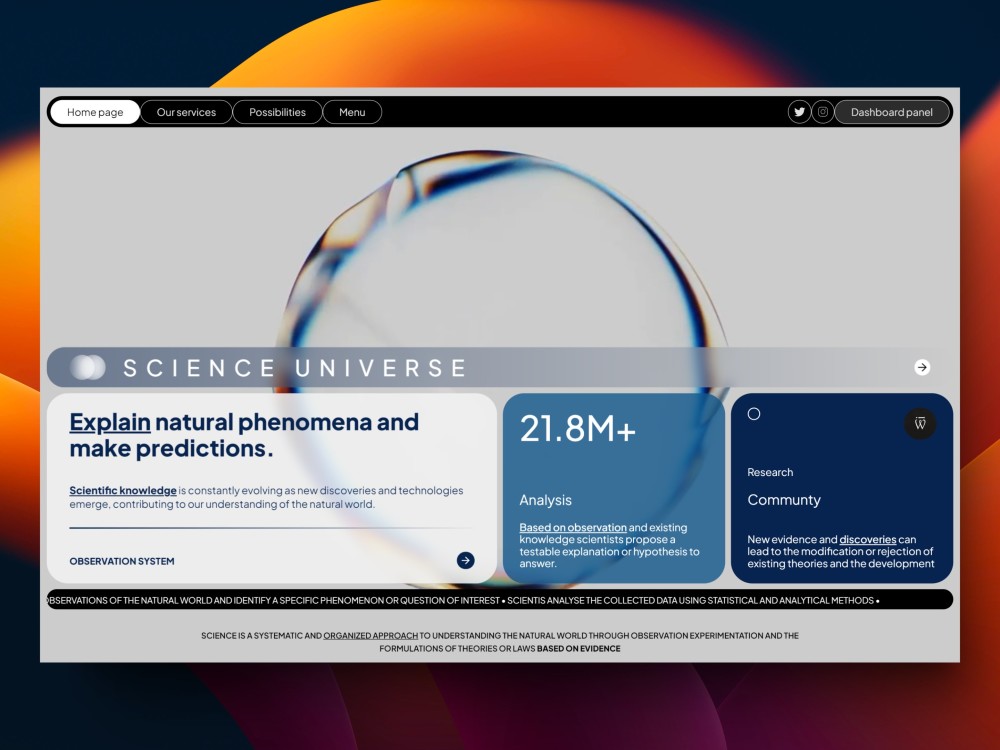The height and width of the screenshot is (750, 1000).
Task: Go to the Home page tab
Action: (x=95, y=112)
